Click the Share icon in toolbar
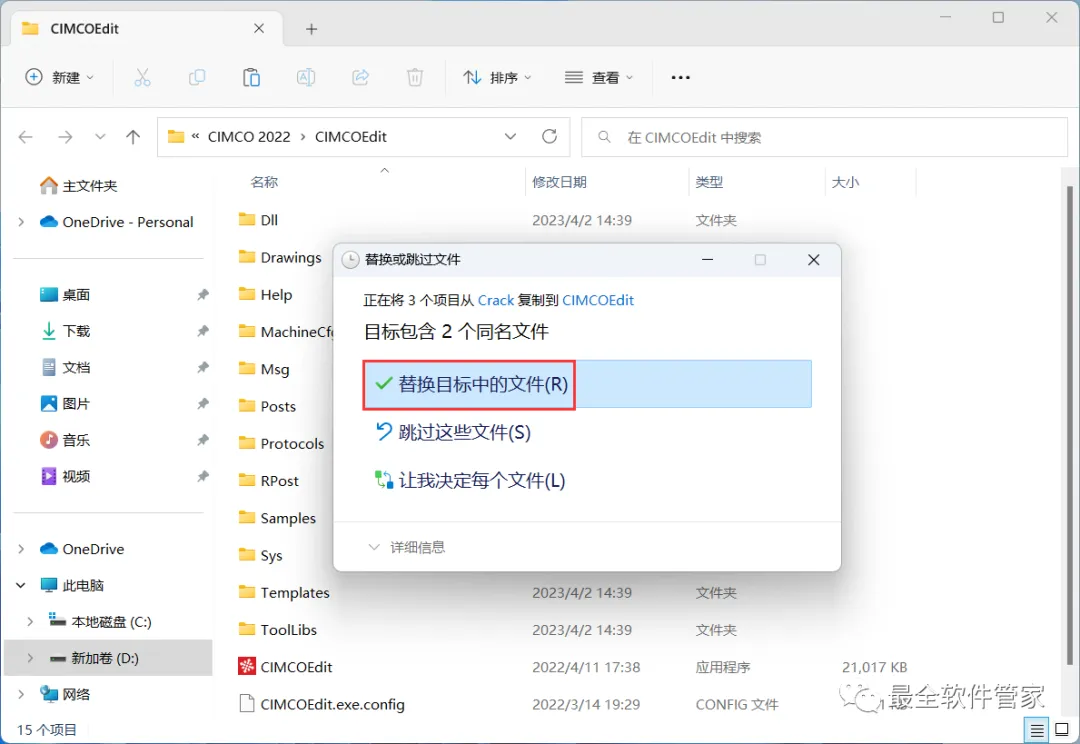 360,77
